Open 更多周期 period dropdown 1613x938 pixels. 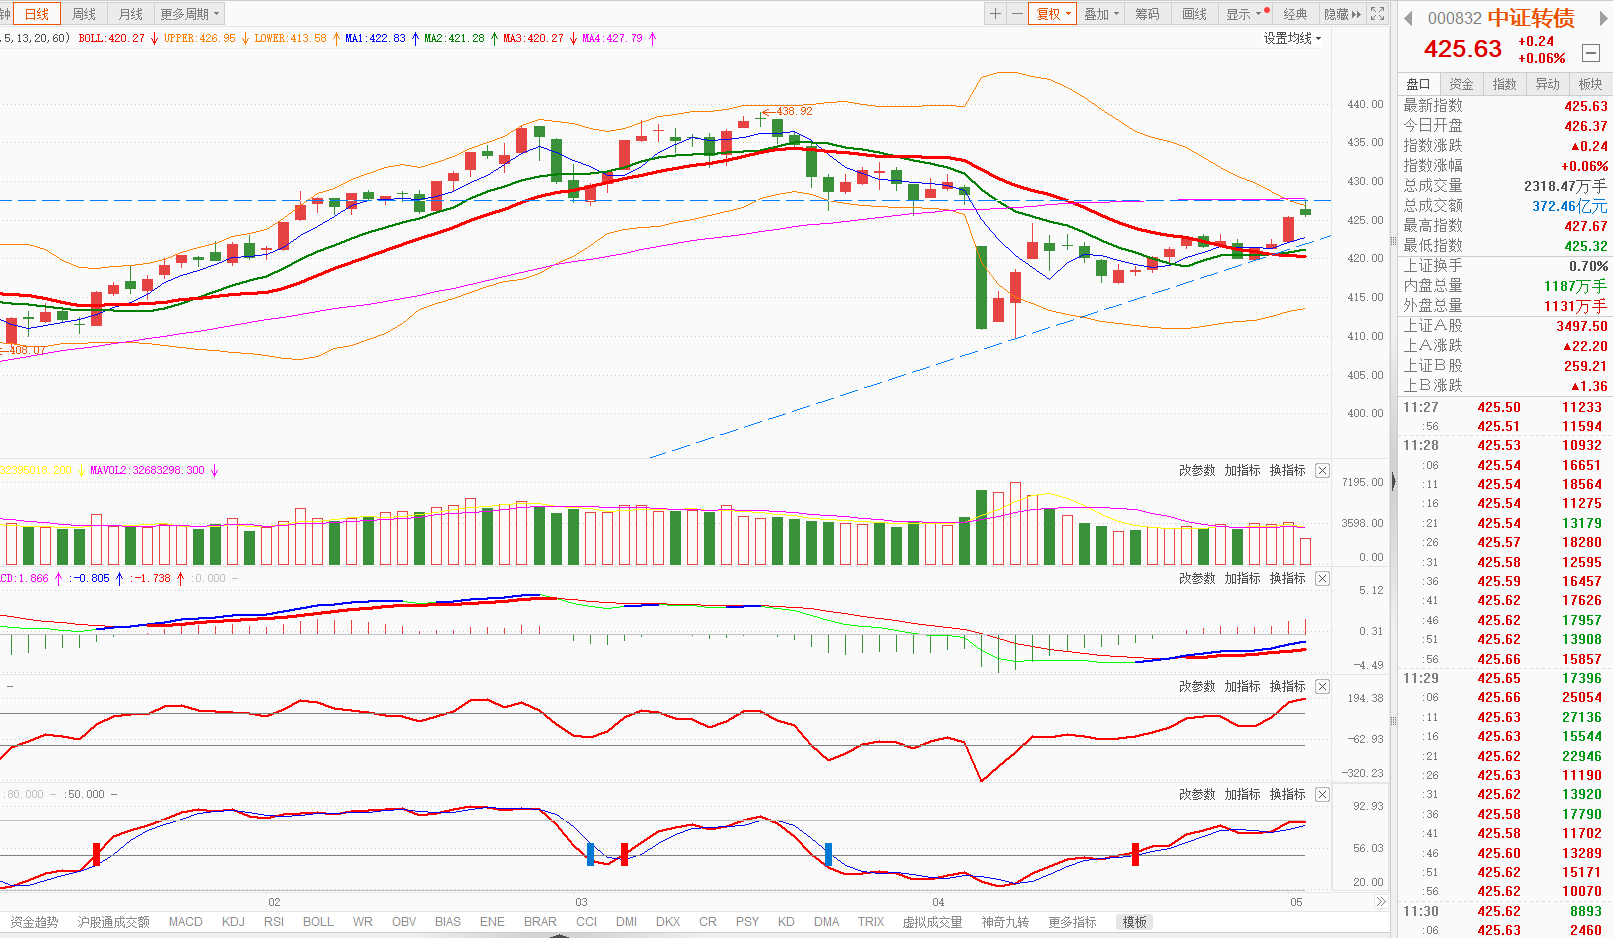point(189,14)
